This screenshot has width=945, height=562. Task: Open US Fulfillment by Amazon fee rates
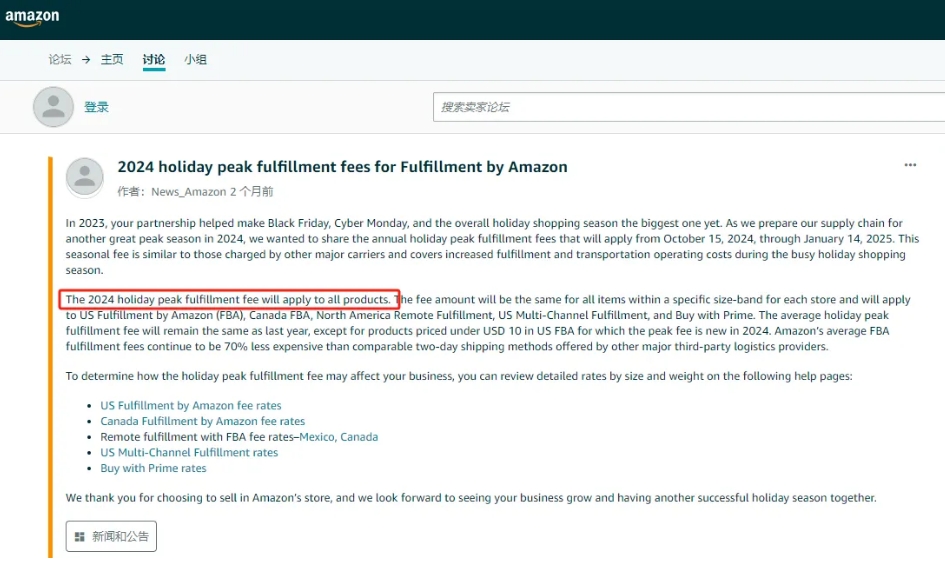[190, 405]
